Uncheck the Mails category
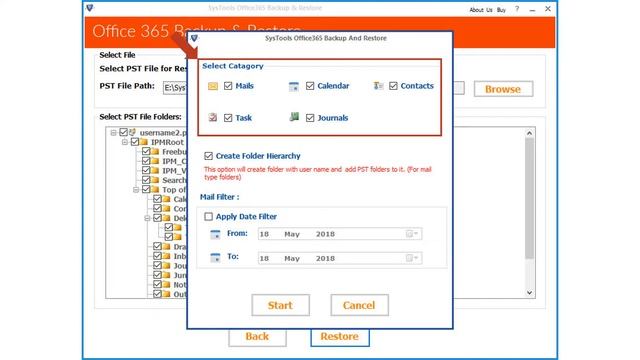This screenshot has height=360, width=640. point(228,86)
